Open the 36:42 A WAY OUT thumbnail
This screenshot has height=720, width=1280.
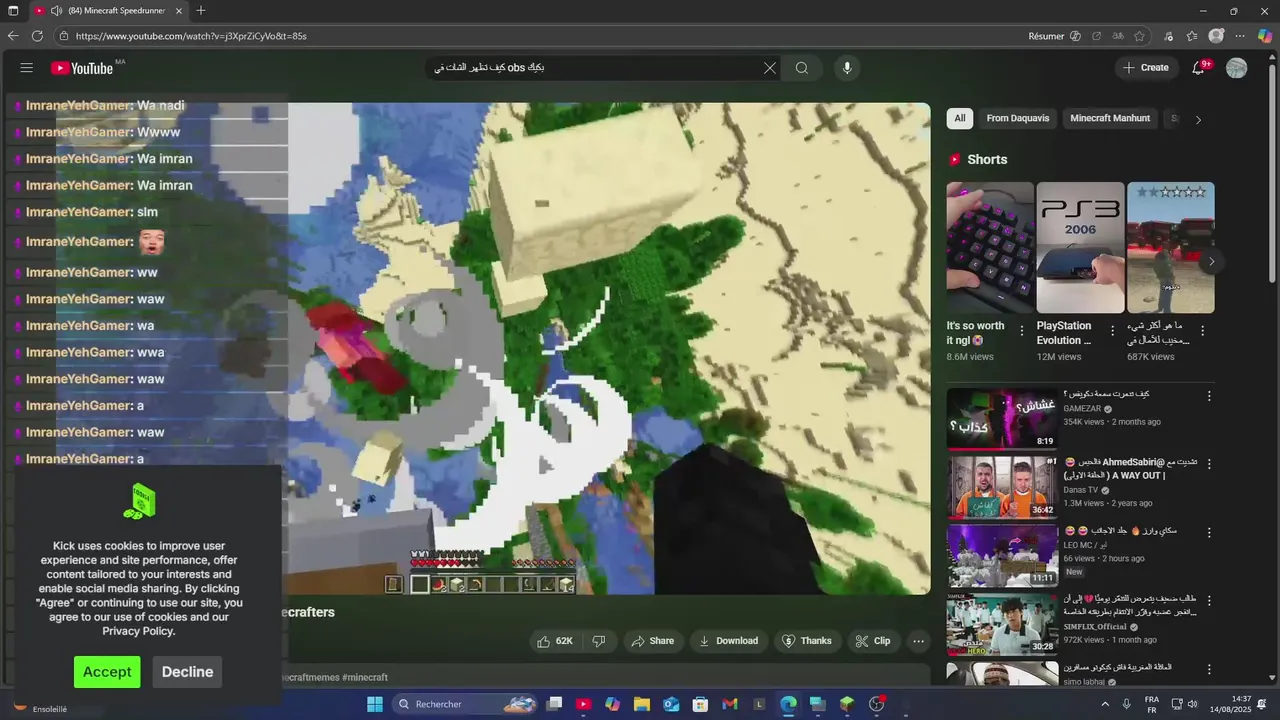tap(1002, 487)
